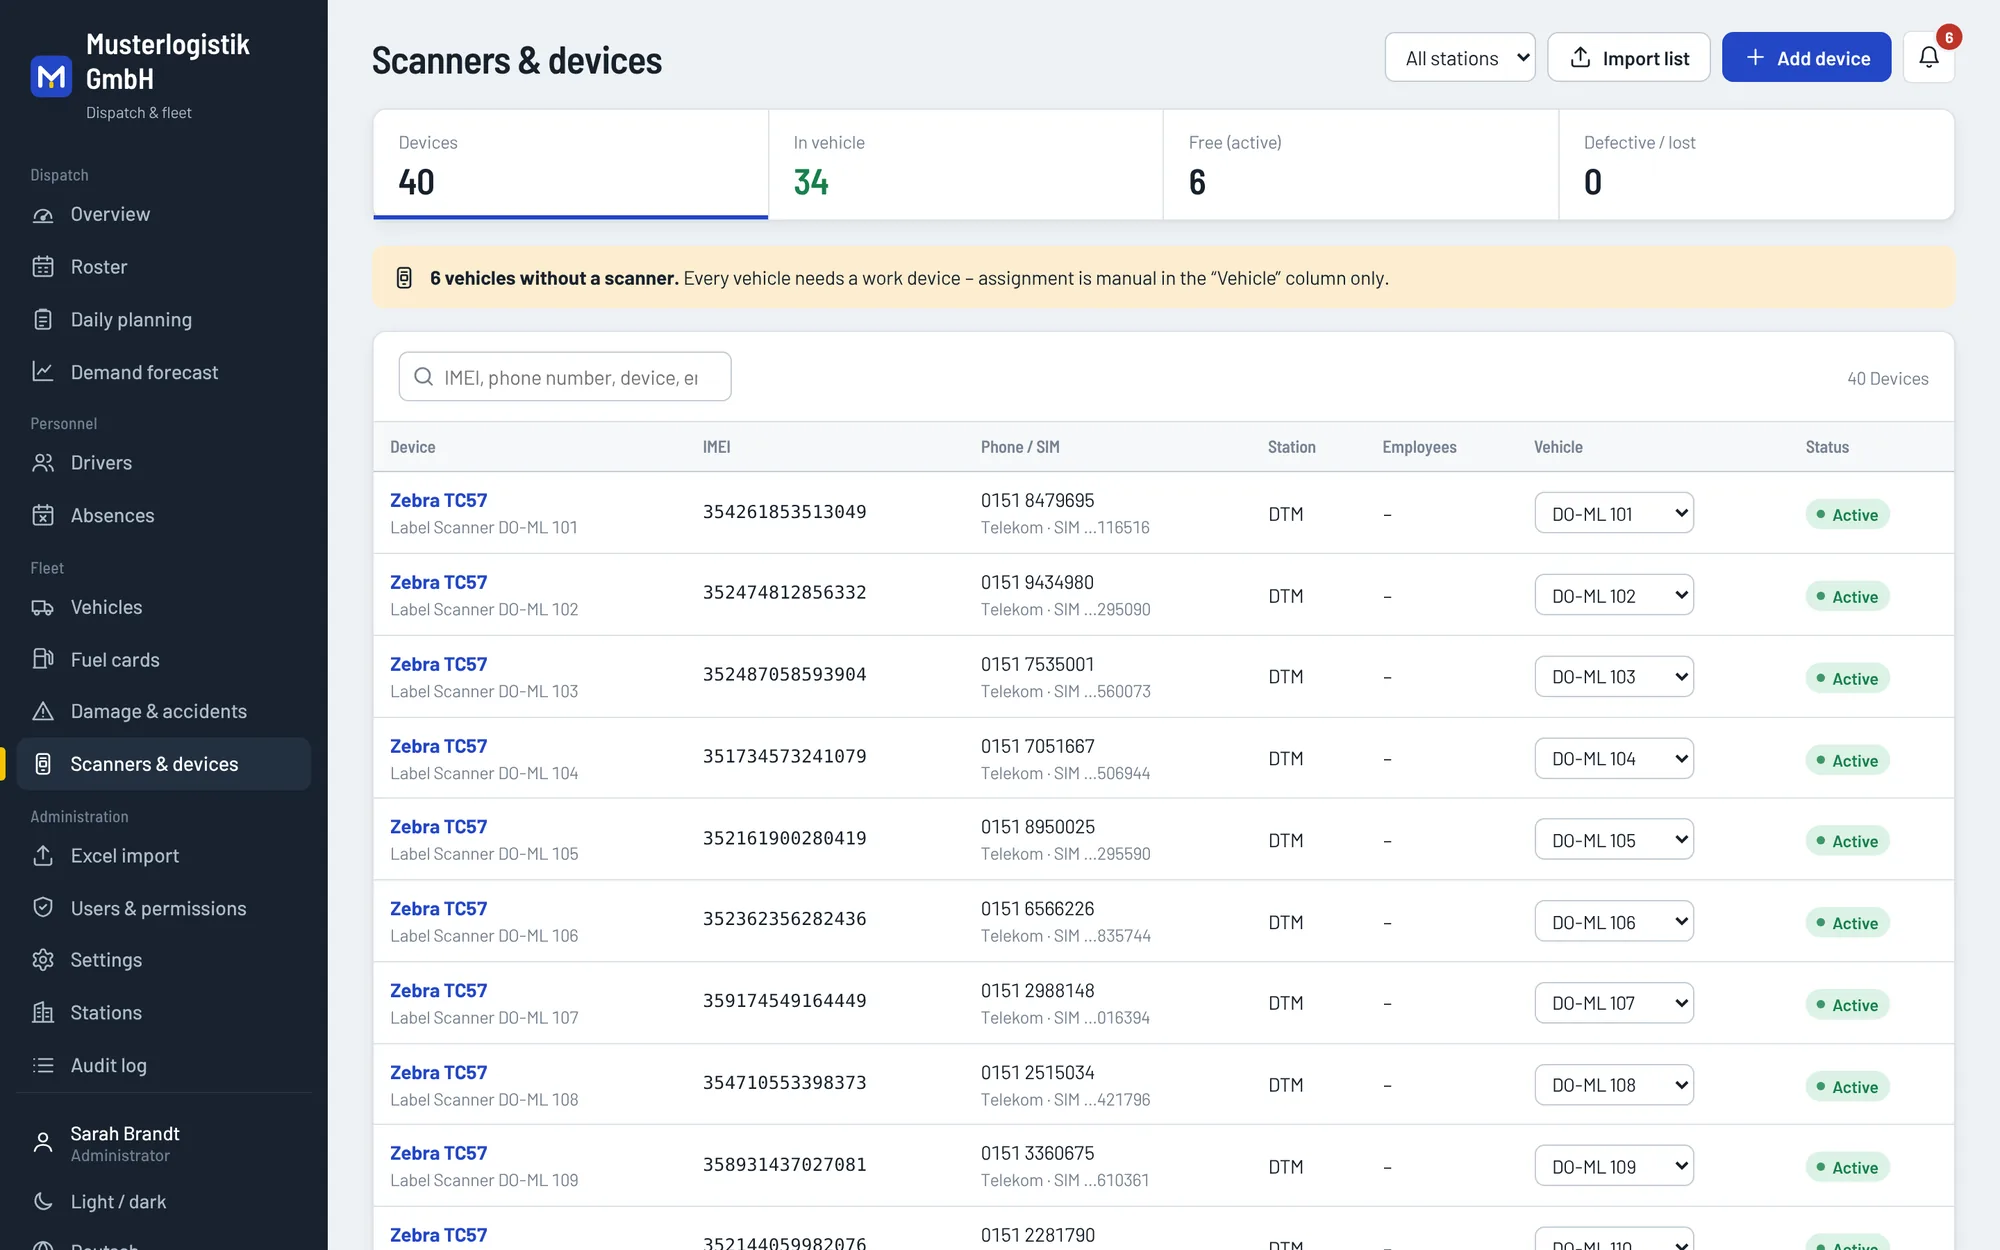Image resolution: width=2000 pixels, height=1250 pixels.
Task: Select the In vehicle 34 tab
Action: point(966,165)
